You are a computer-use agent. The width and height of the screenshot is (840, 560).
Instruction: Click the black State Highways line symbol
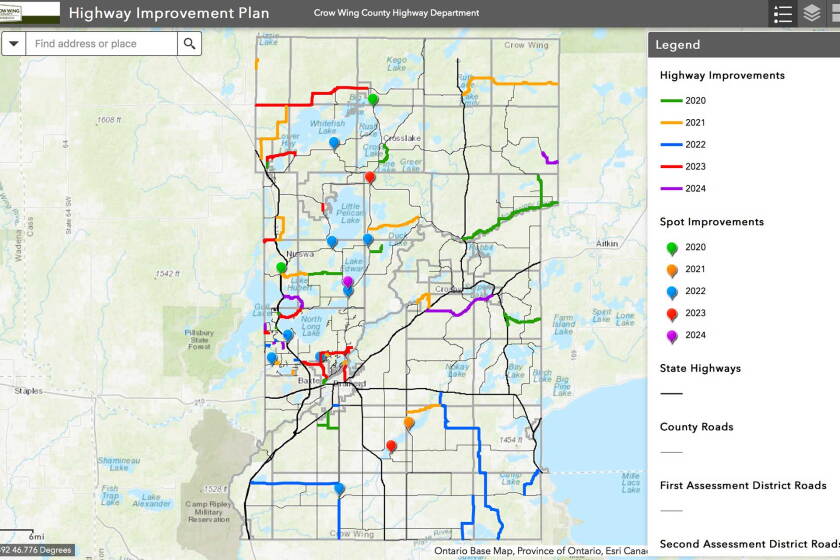point(671,393)
